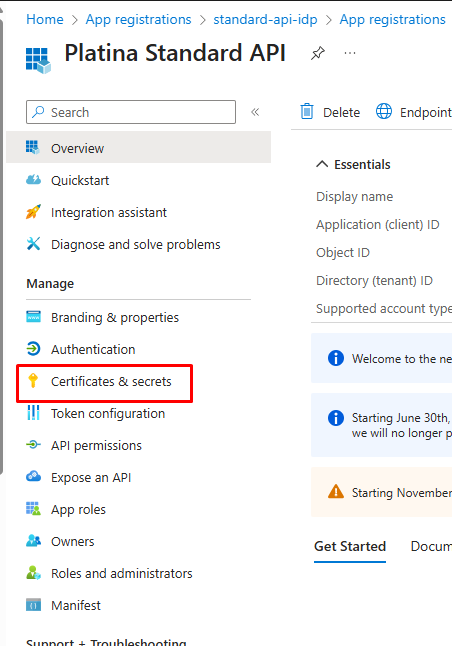This screenshot has width=452, height=646.
Task: Collapse the Essentials section
Action: coord(322,164)
